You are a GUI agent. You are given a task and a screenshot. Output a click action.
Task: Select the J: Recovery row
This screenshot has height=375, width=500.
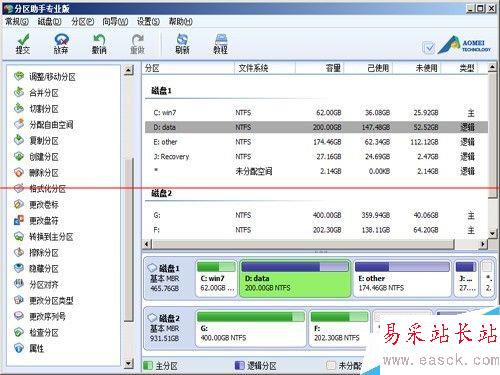316,157
